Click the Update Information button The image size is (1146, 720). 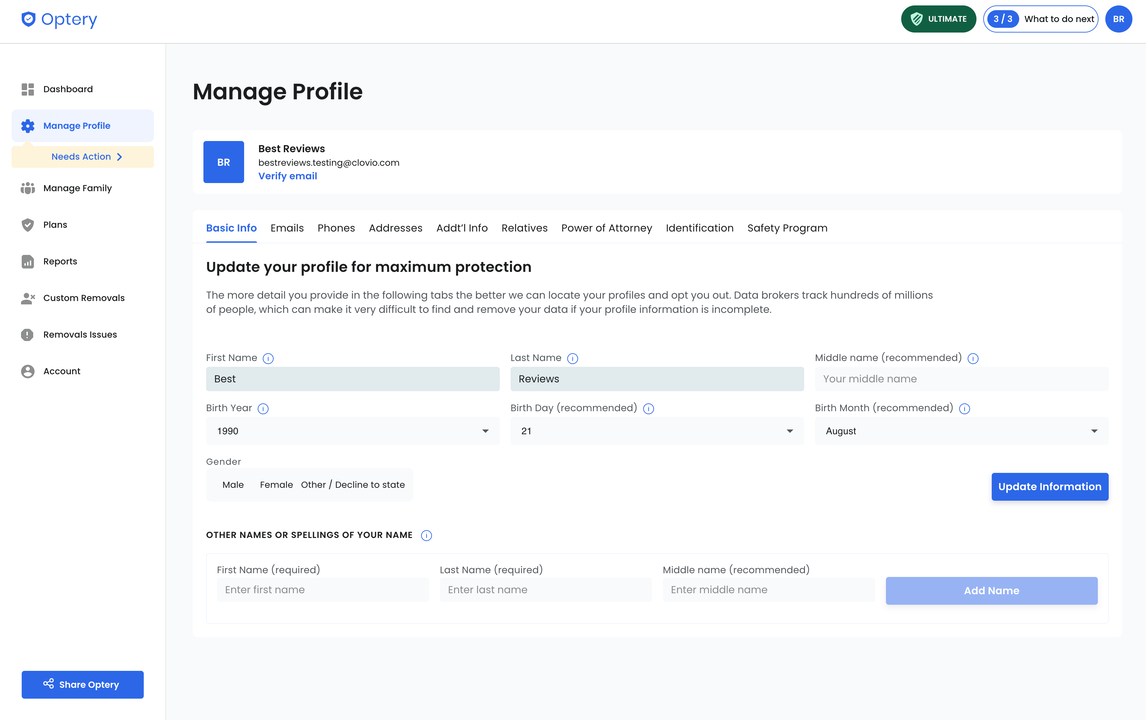(x=1049, y=487)
